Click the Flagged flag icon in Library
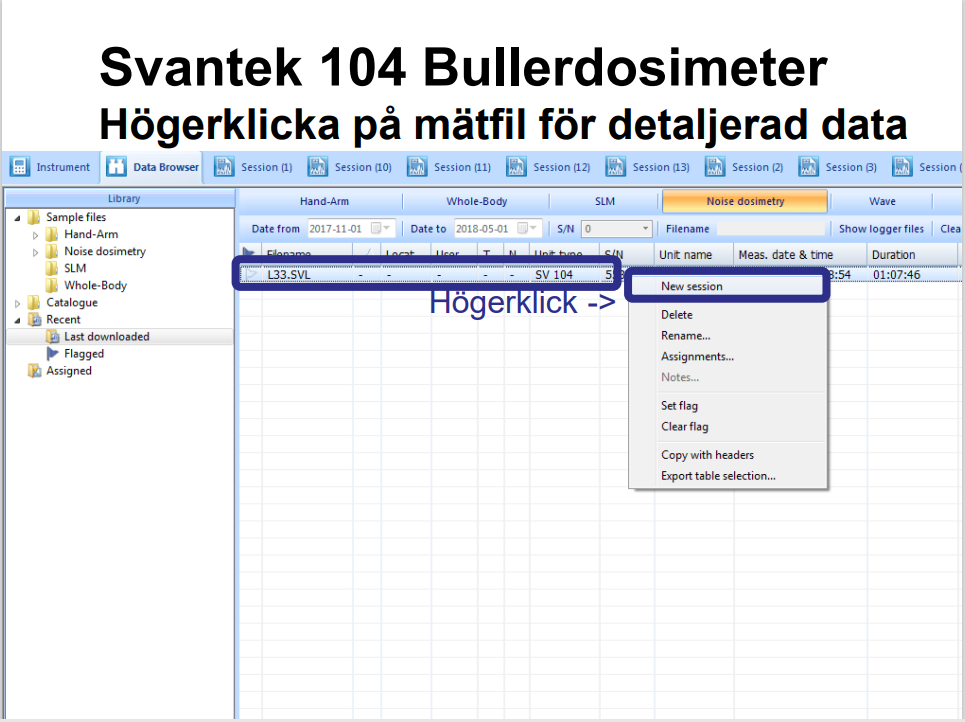 [x=53, y=354]
